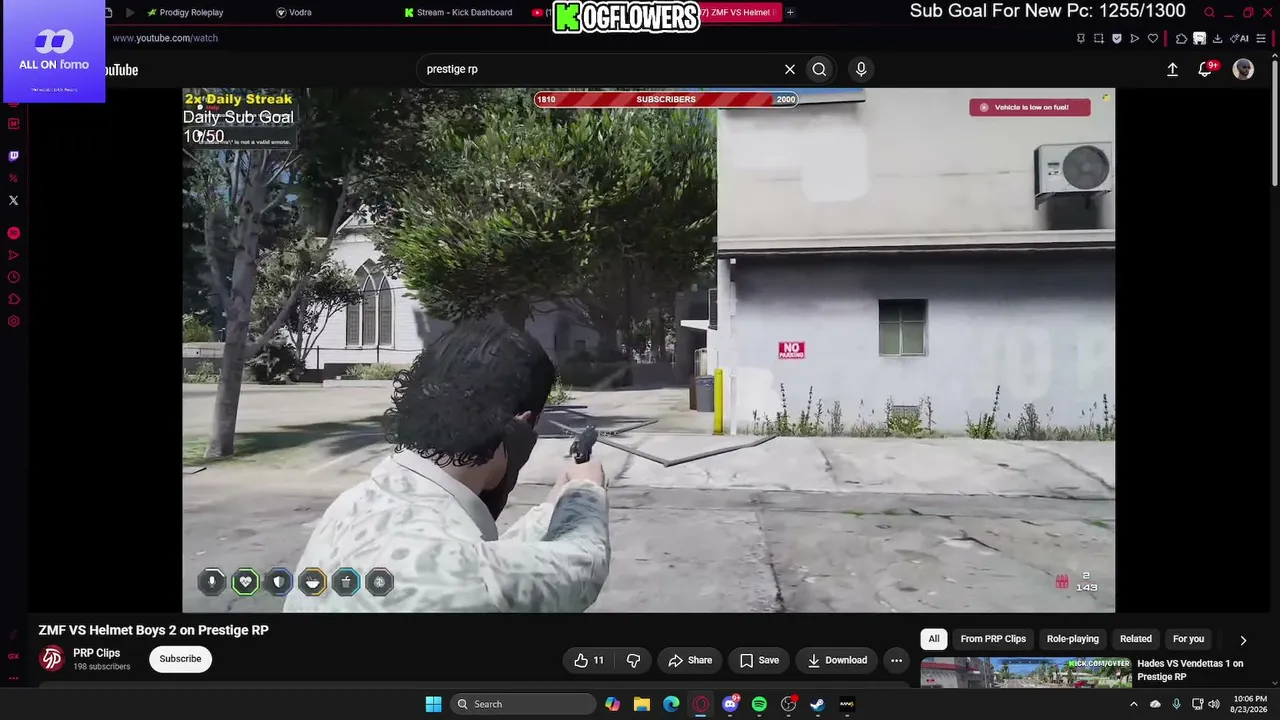Open File Explorer from the taskbar

click(642, 704)
